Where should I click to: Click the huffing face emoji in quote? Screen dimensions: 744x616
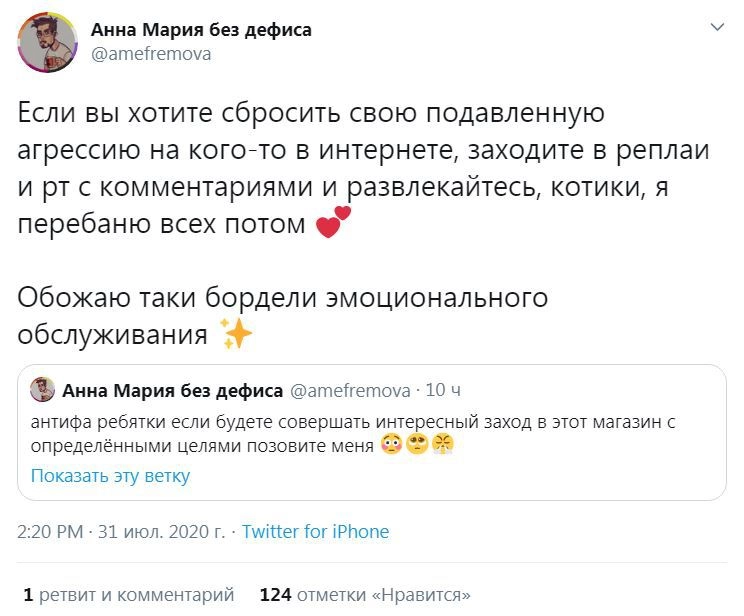coord(442,445)
